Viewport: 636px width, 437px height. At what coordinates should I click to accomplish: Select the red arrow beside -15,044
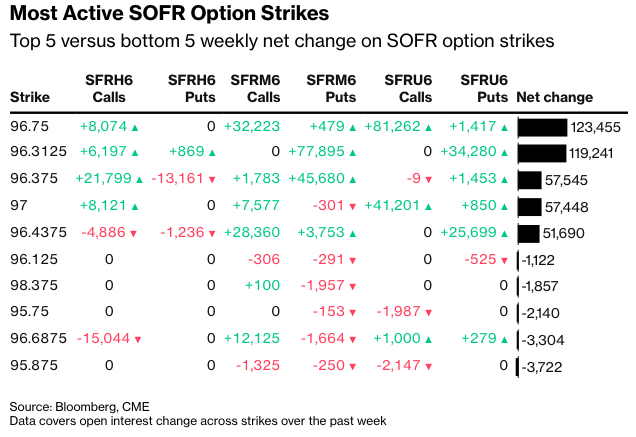[x=138, y=339]
